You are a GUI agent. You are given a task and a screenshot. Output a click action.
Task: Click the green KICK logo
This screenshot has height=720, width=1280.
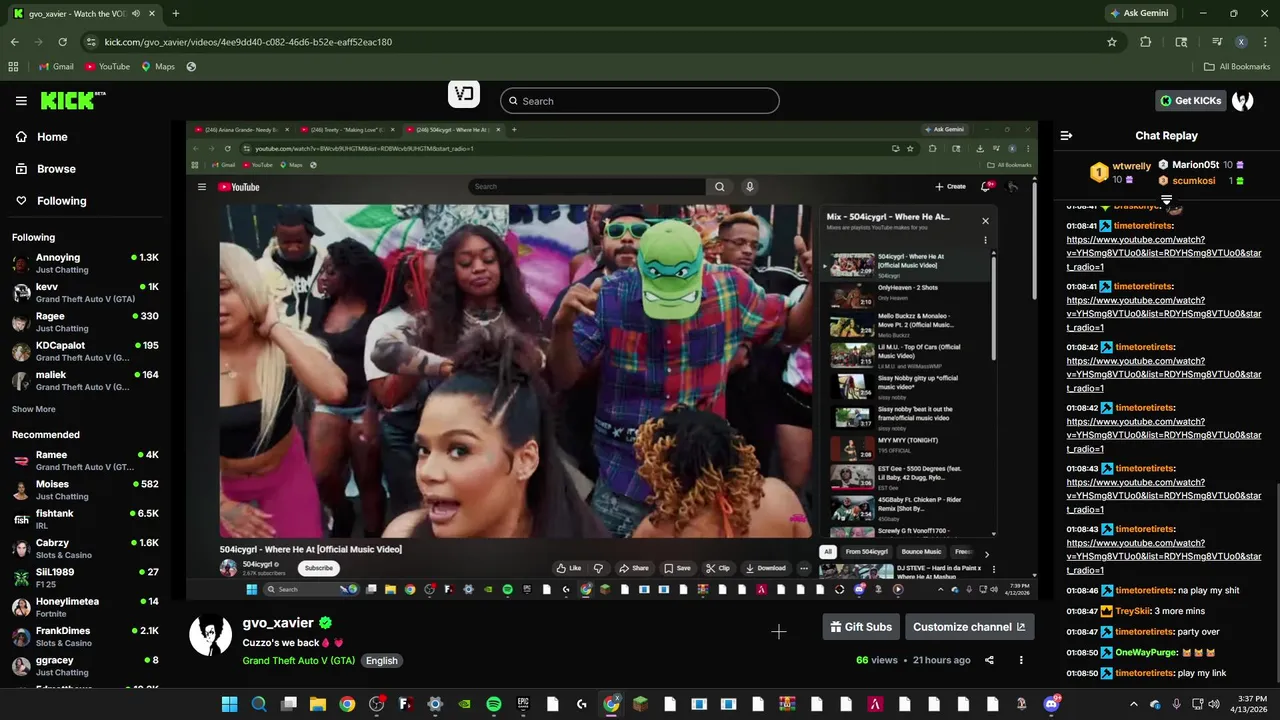pos(72,100)
